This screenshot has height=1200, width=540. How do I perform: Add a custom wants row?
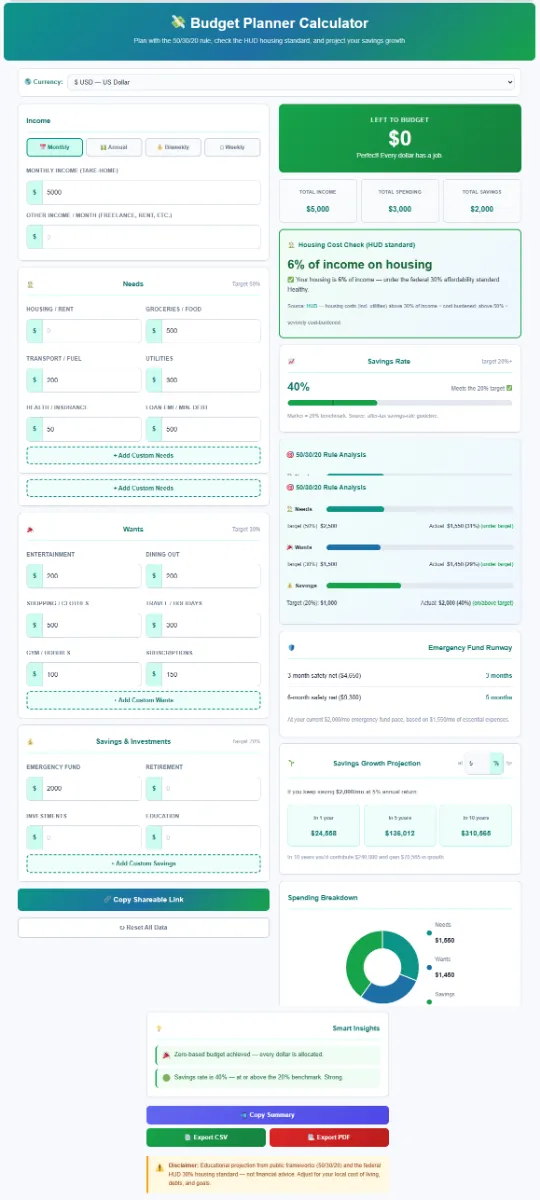(144, 700)
